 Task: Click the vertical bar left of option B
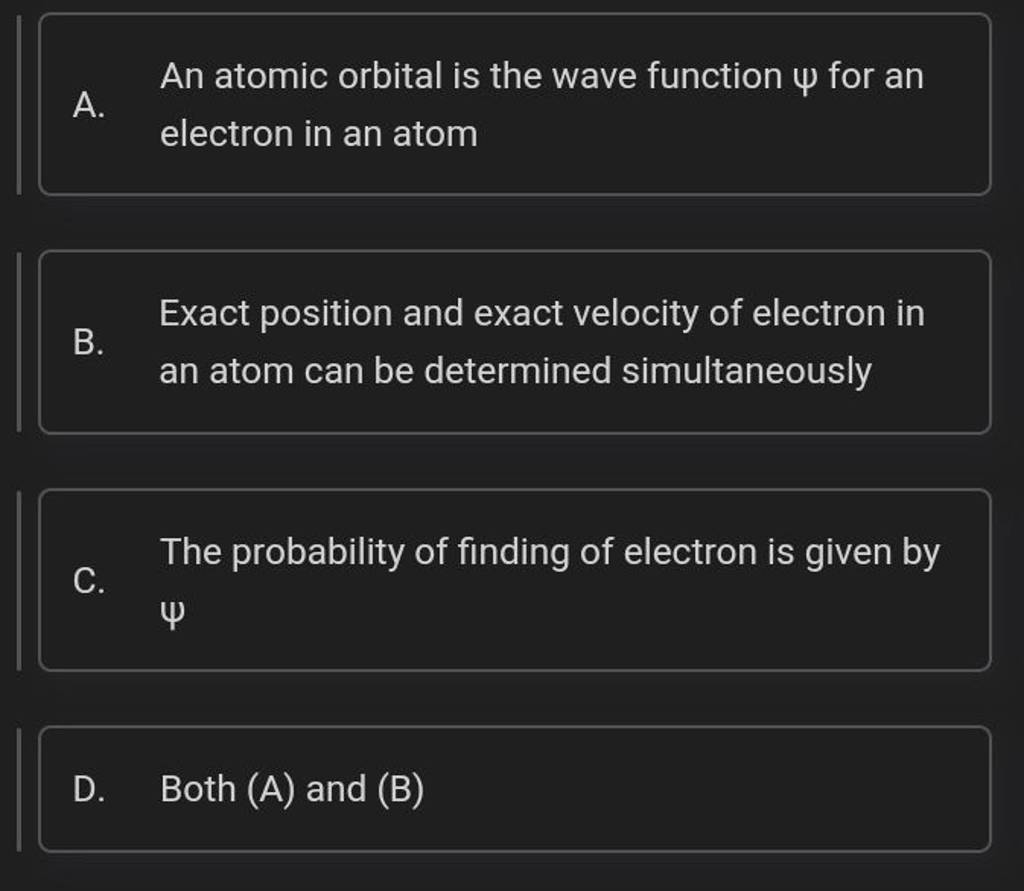tap(18, 342)
